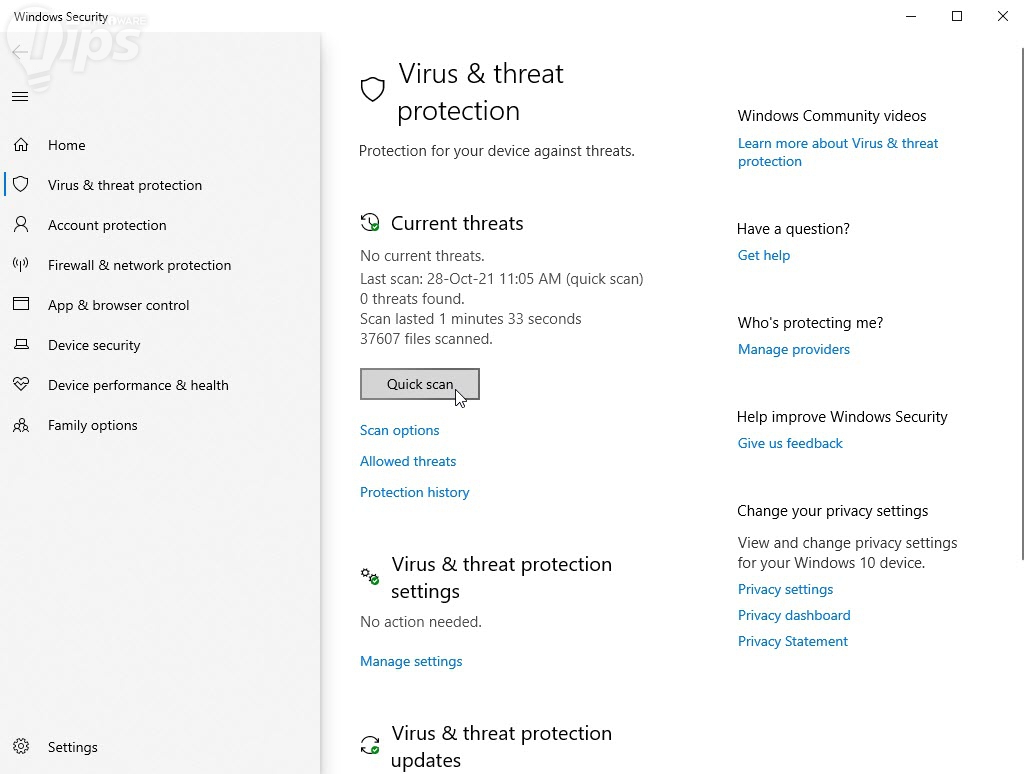Screen dimensions: 1026x774
Task: Click the Firewall & network antenna icon
Action: pos(21,265)
